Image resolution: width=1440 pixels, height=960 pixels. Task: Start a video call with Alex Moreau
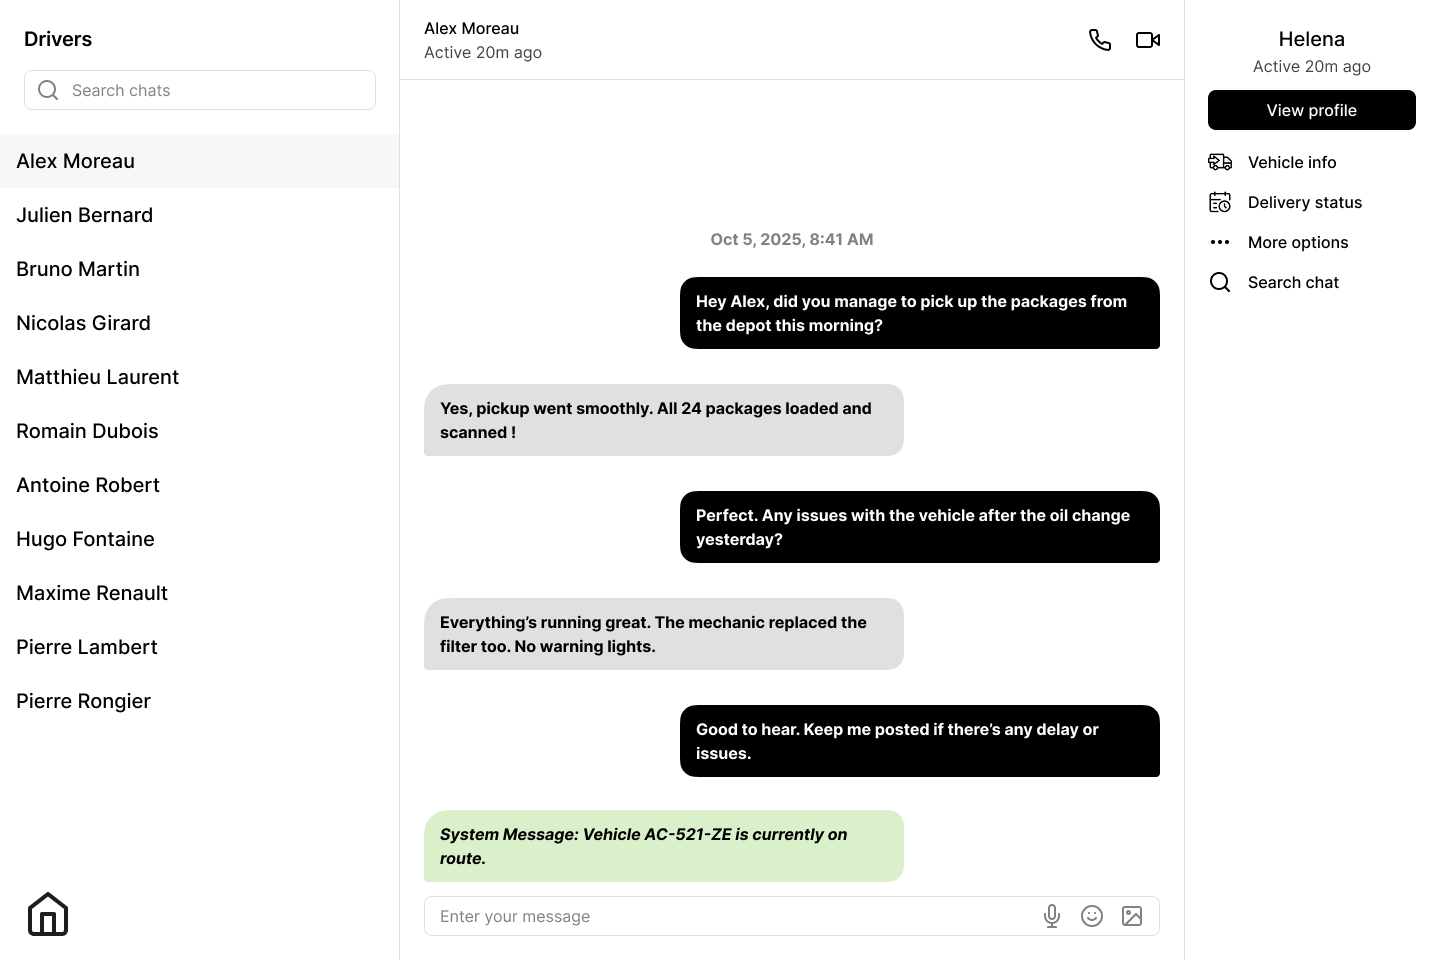tap(1147, 40)
